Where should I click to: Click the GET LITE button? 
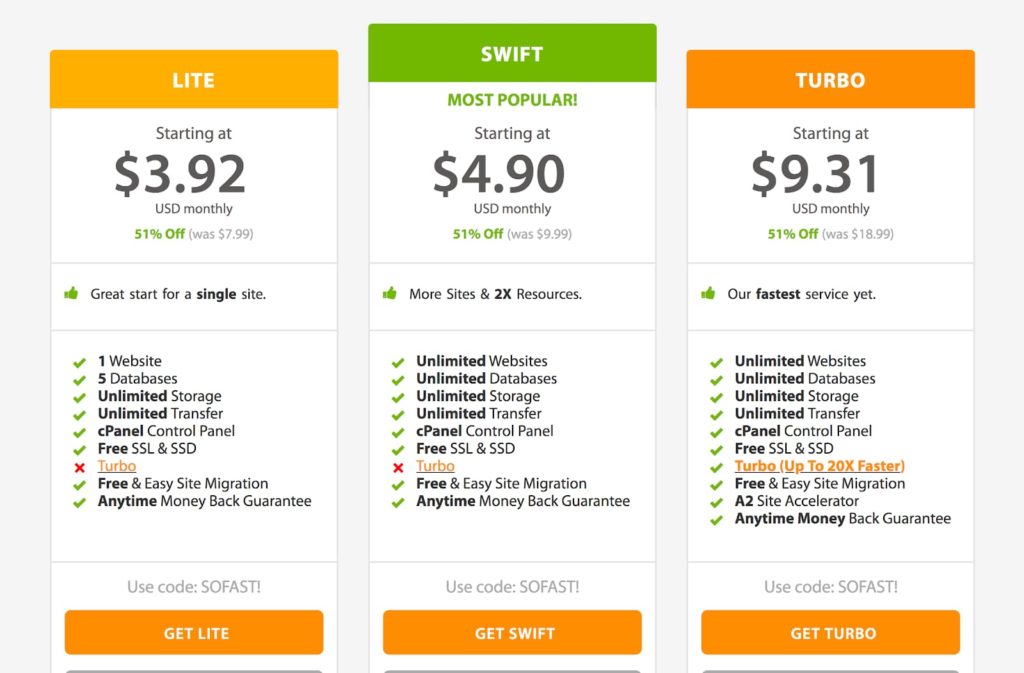(x=194, y=633)
